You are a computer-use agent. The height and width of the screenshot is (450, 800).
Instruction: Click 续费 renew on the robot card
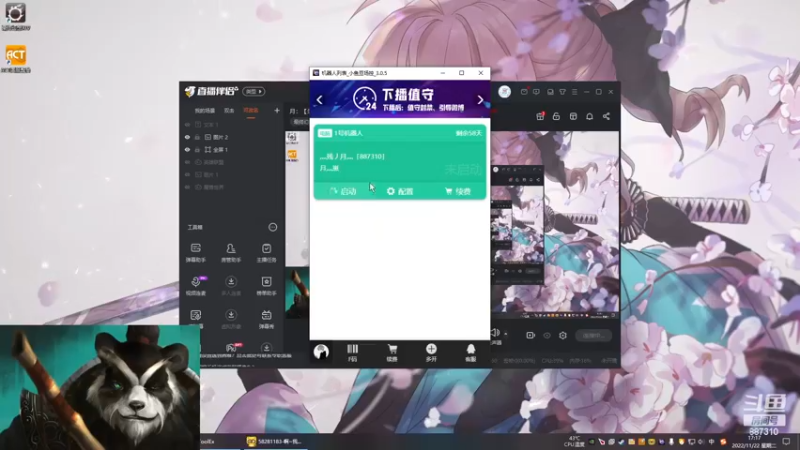[x=458, y=191]
